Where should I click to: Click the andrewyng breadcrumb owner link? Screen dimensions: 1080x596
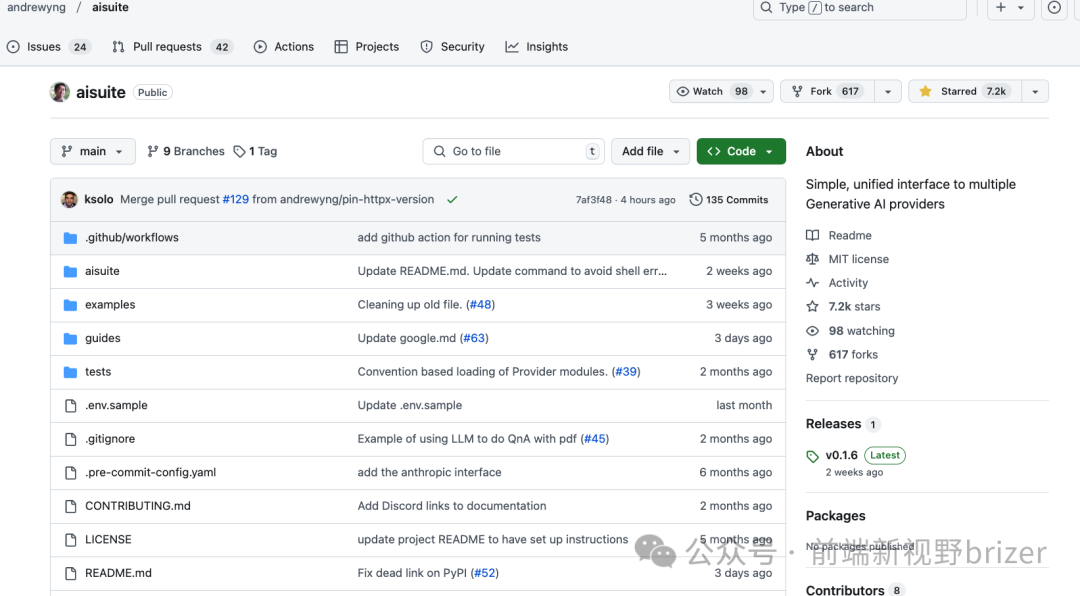point(37,8)
